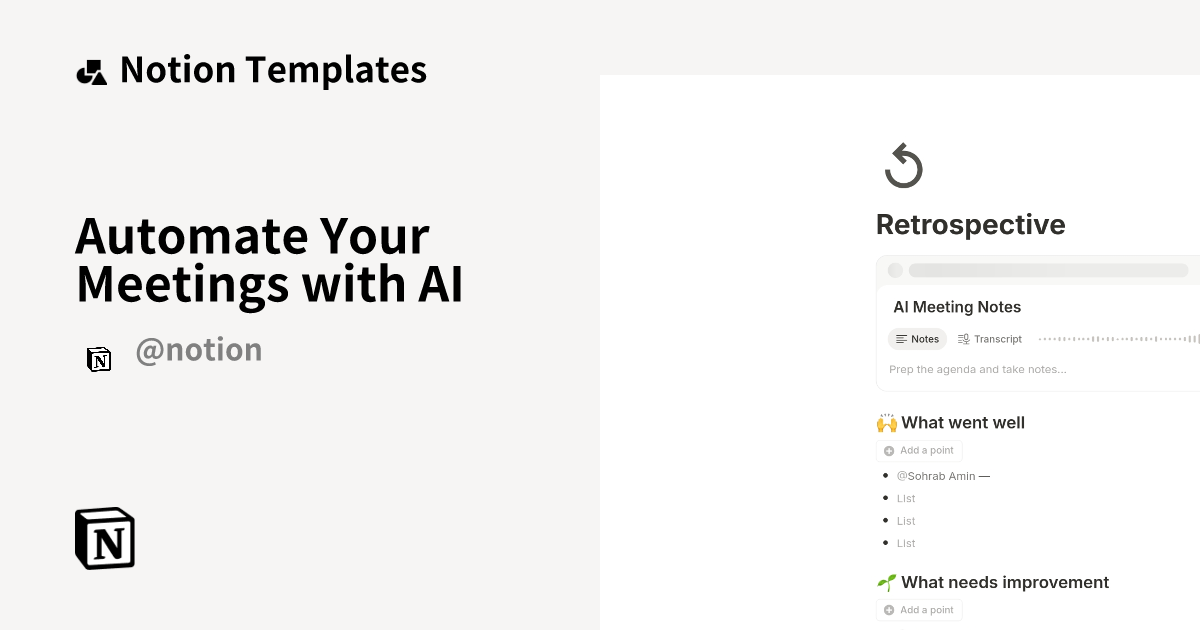This screenshot has height=630, width=1200.
Task: Click the Transcript audio icon
Action: [x=965, y=339]
